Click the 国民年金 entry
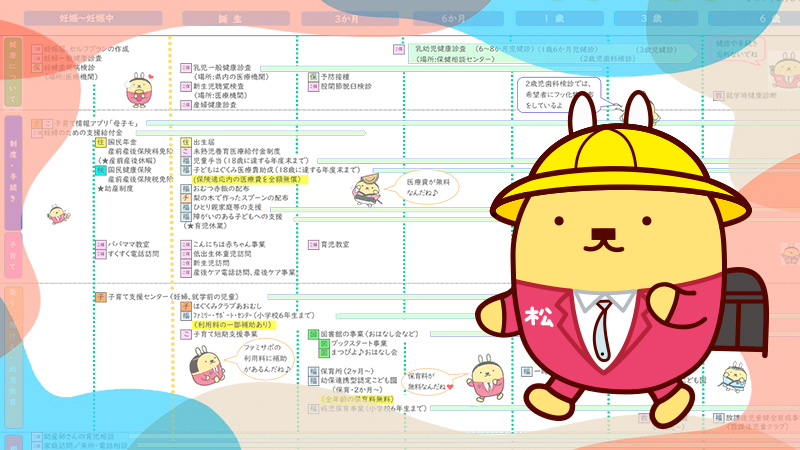Screen dimensions: 800x450 [122, 142]
